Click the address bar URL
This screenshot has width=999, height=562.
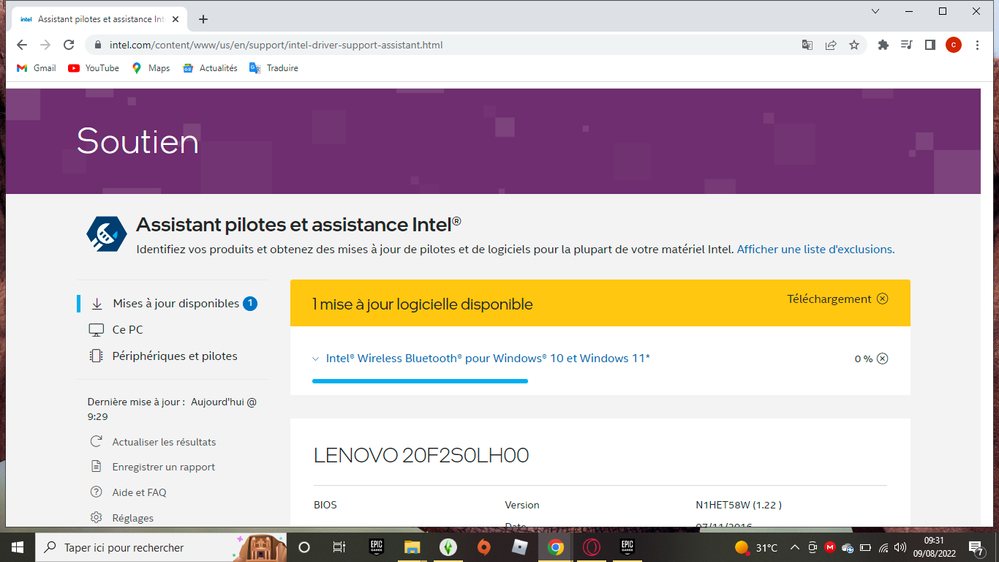tap(276, 45)
